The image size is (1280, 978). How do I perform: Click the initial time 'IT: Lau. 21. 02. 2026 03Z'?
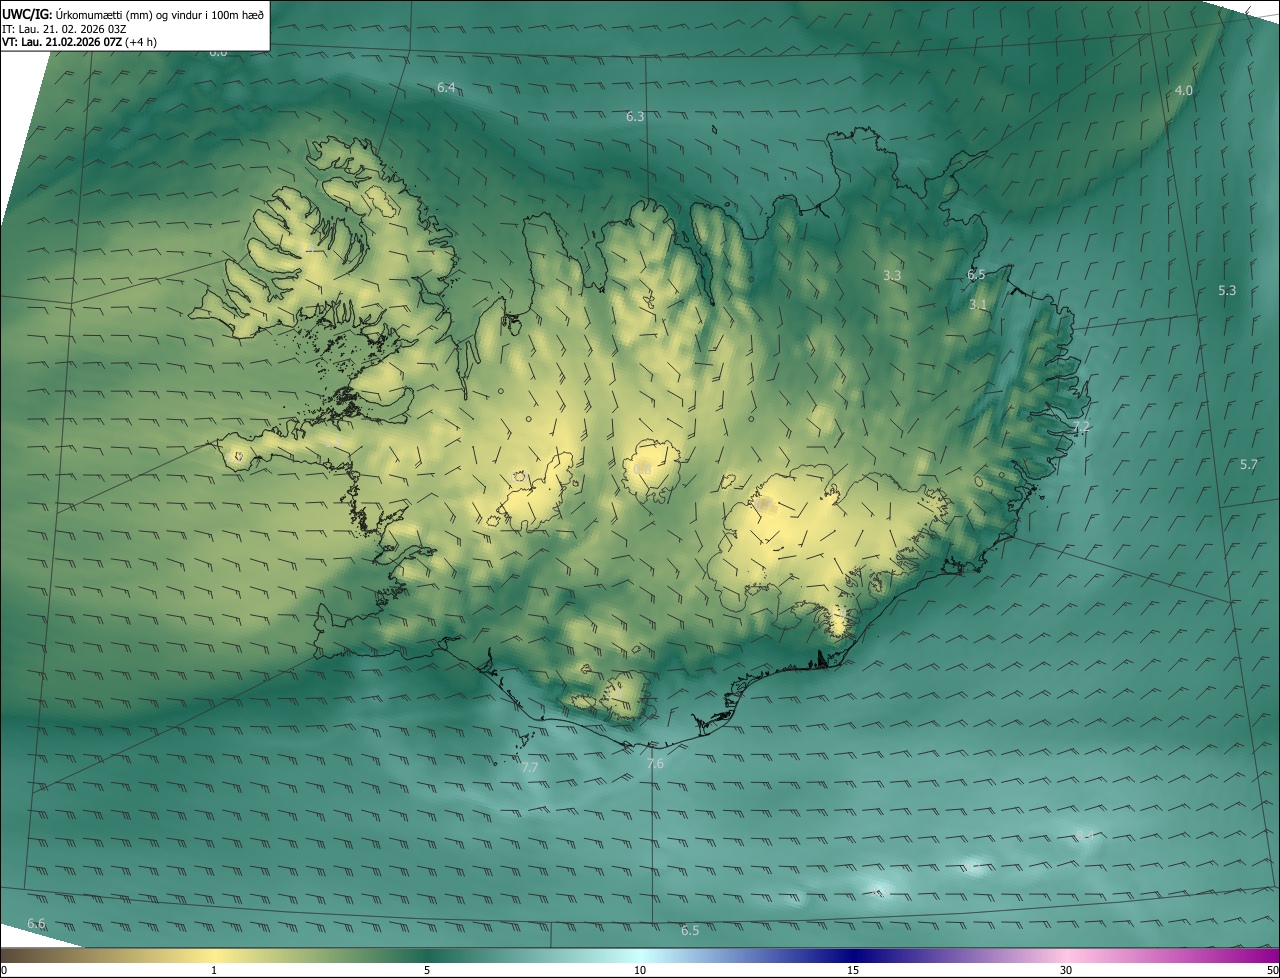64,29
